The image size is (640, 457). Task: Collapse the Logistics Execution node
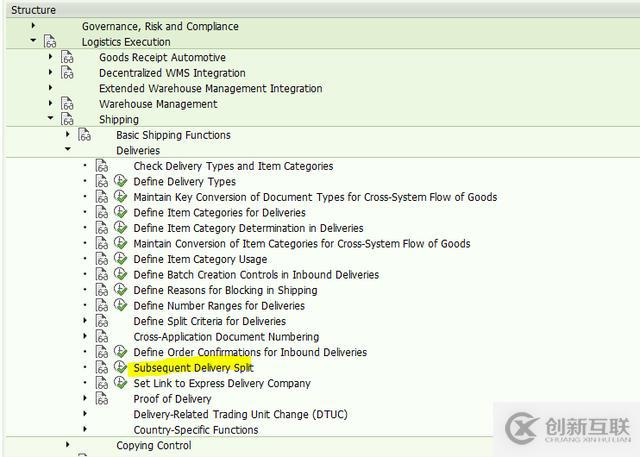click(33, 40)
